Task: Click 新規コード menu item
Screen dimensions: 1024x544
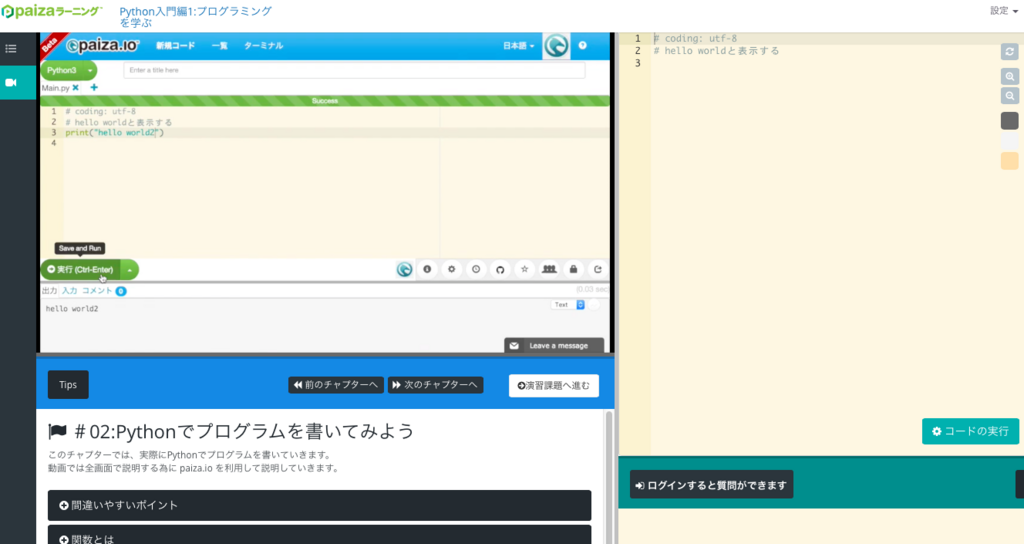Action: click(175, 46)
